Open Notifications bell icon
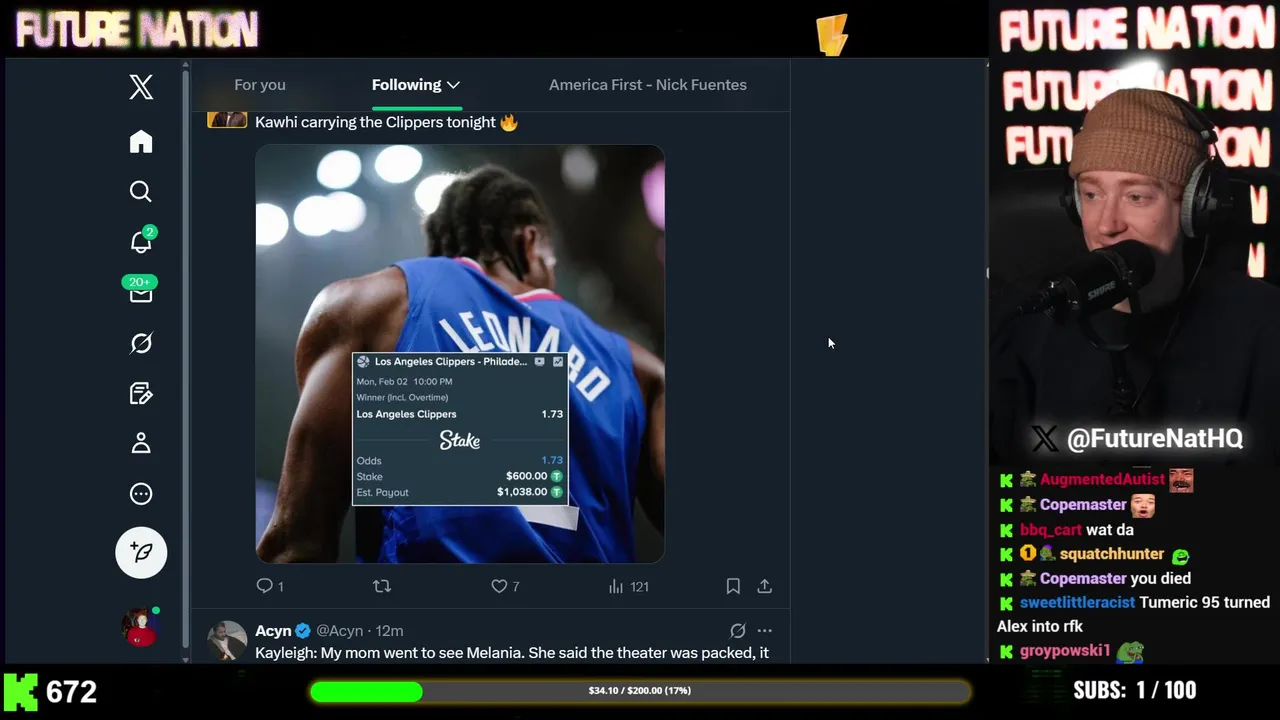 click(x=141, y=241)
